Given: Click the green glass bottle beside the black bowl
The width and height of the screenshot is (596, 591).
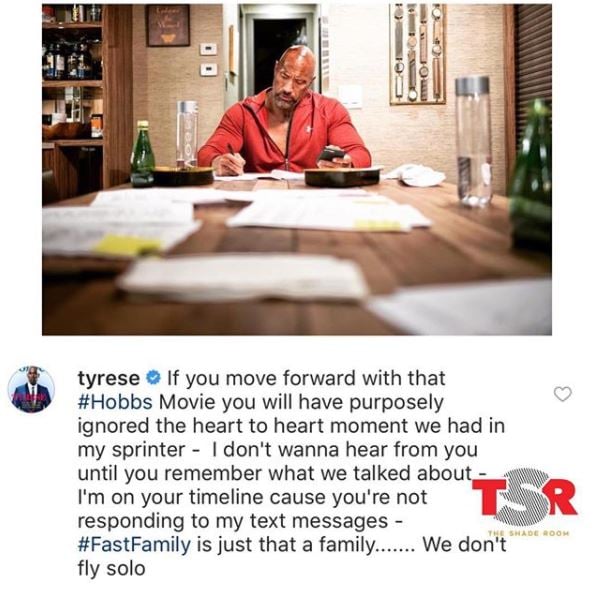Looking at the screenshot, I should tap(142, 154).
